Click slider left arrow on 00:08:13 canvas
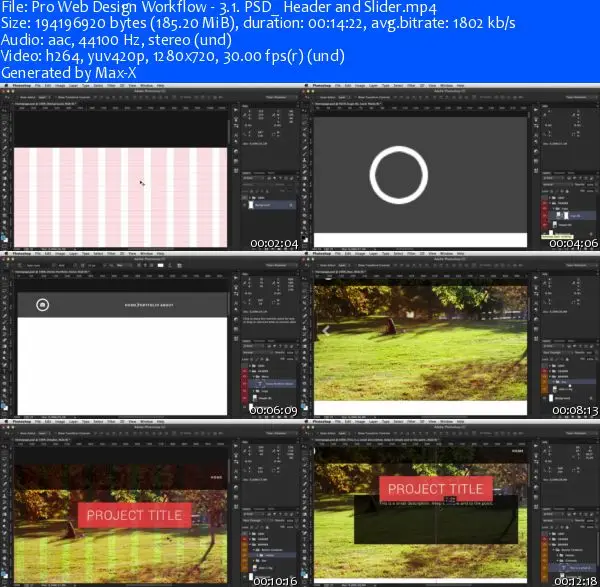 tap(326, 331)
